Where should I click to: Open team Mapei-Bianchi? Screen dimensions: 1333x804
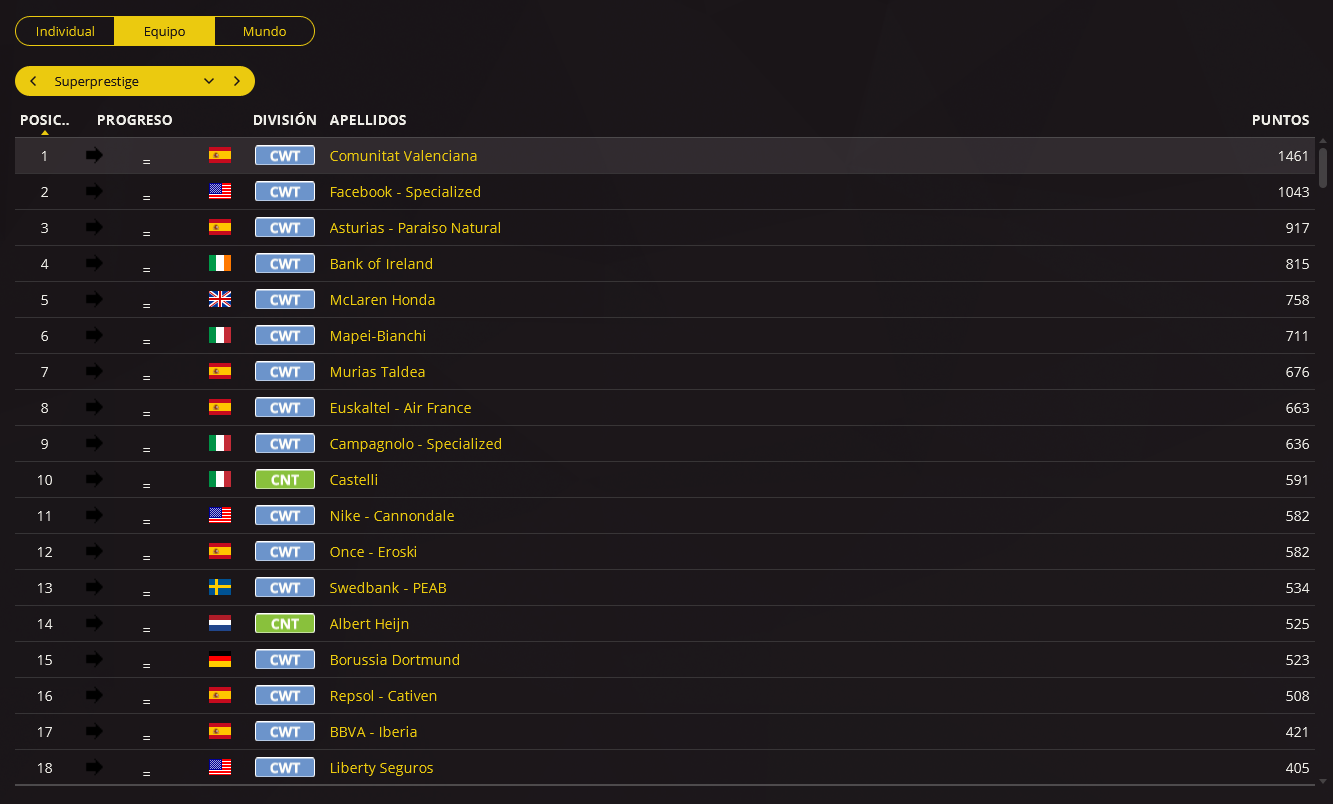(x=378, y=336)
